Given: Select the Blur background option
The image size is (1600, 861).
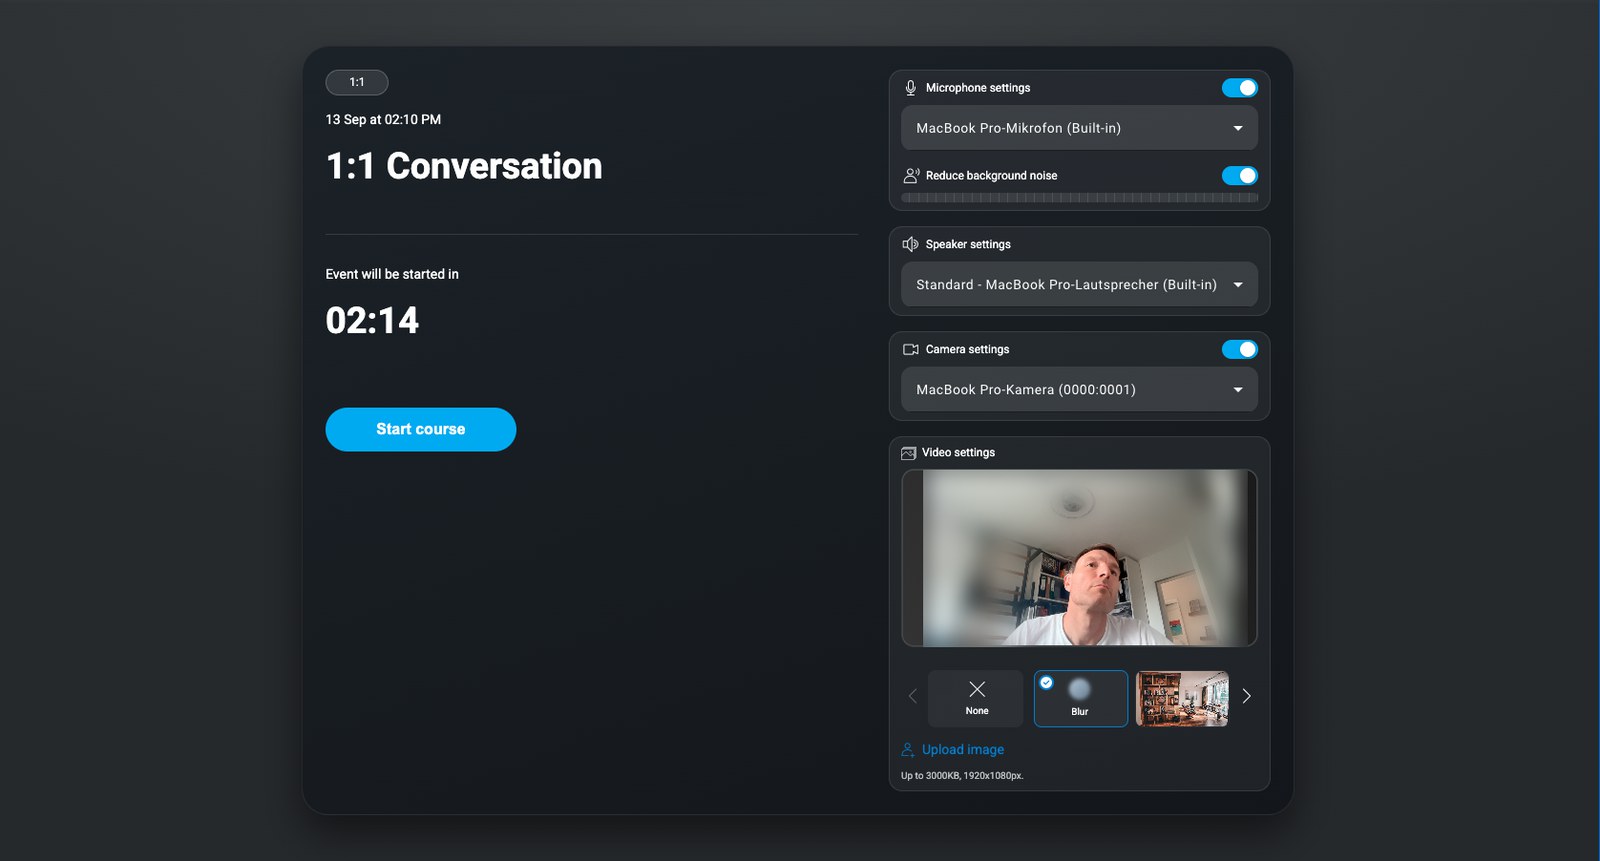Looking at the screenshot, I should pos(1081,698).
